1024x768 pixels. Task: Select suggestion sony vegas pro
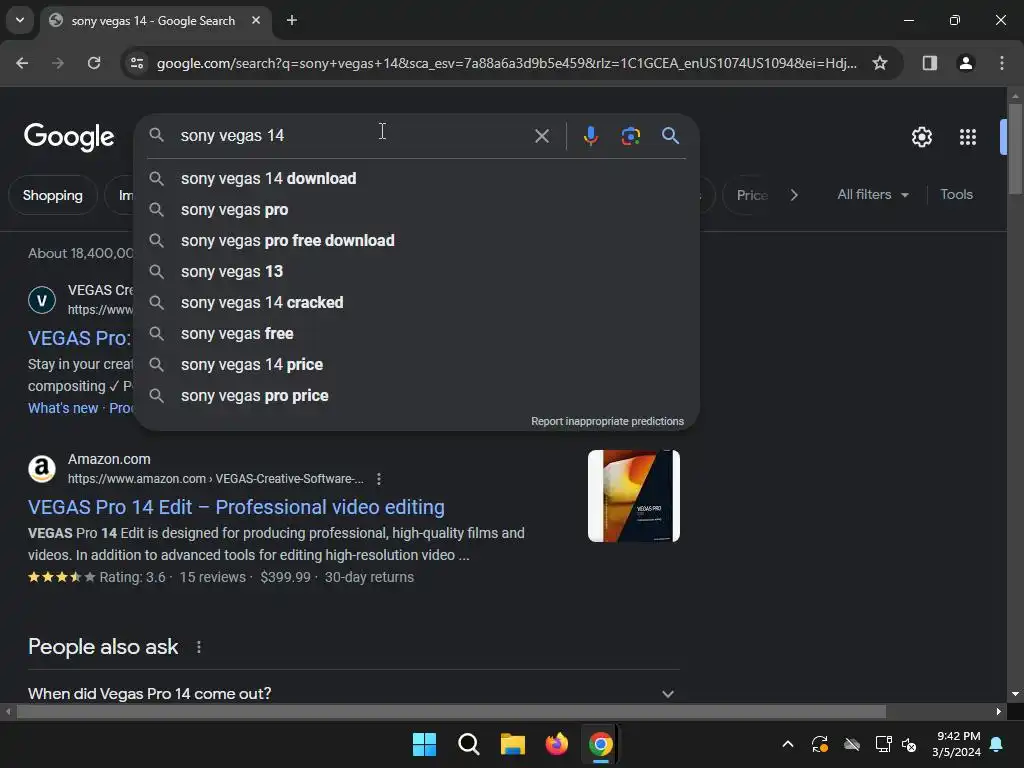pos(417,210)
